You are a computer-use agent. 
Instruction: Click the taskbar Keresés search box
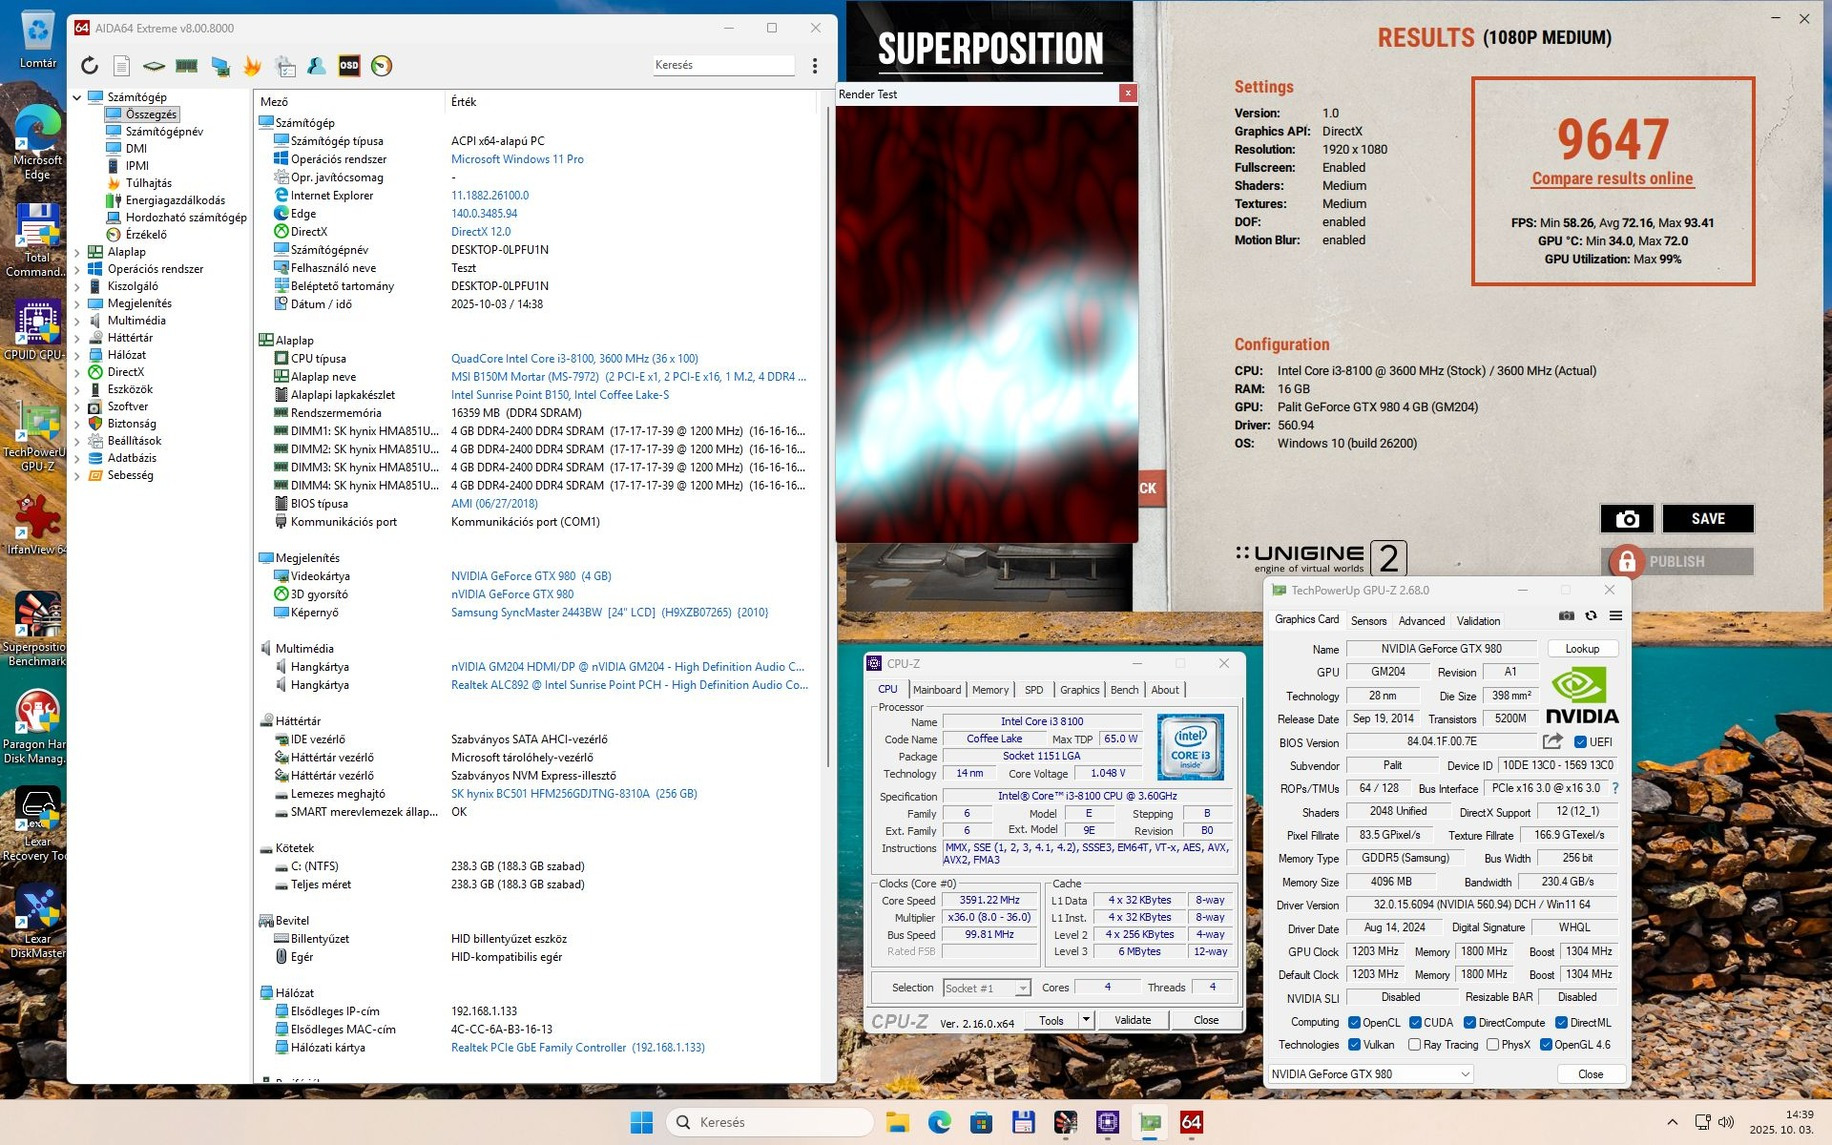tap(770, 1122)
